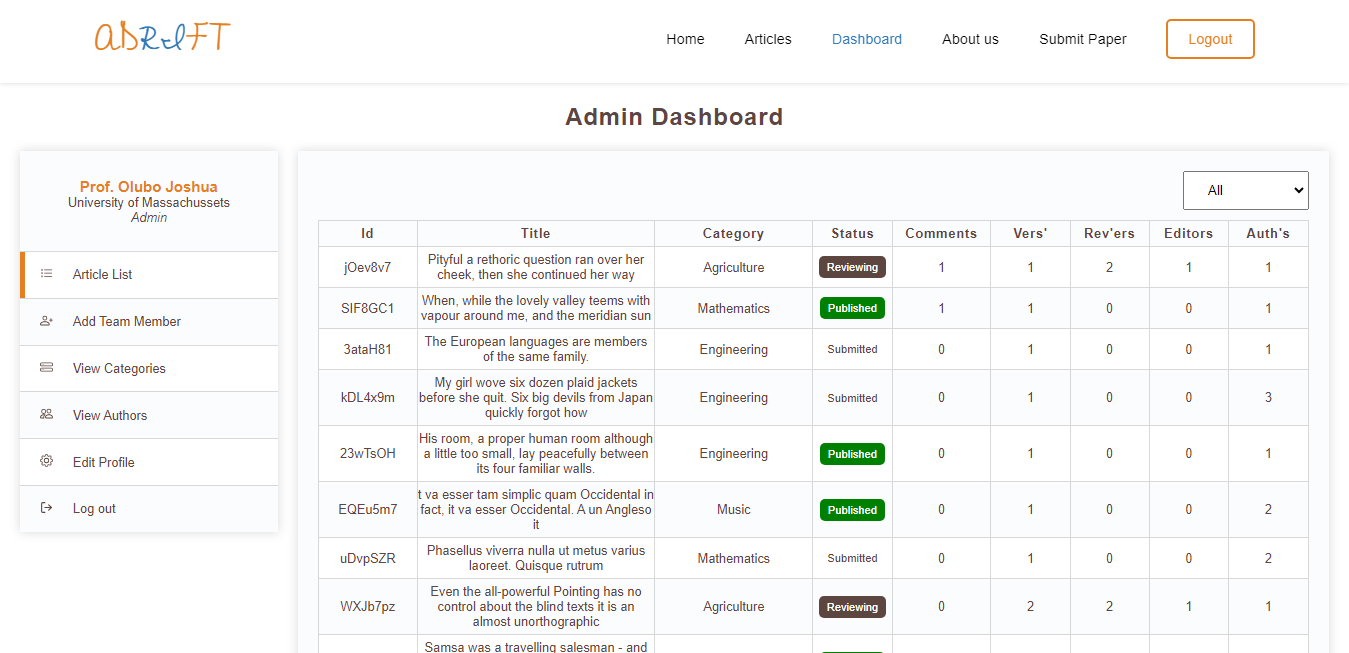Open the All filter dropdown
Viewport: 1349px width, 653px height.
pos(1245,190)
